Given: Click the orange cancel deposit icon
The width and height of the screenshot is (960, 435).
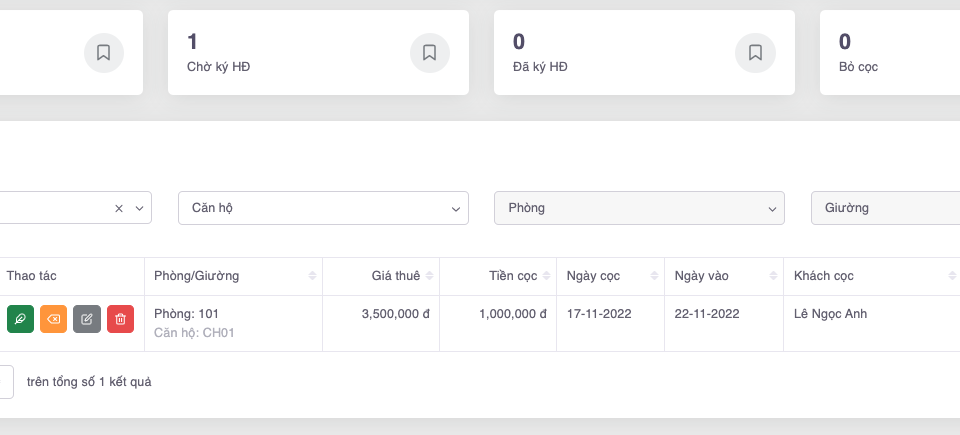Looking at the screenshot, I should tap(53, 319).
